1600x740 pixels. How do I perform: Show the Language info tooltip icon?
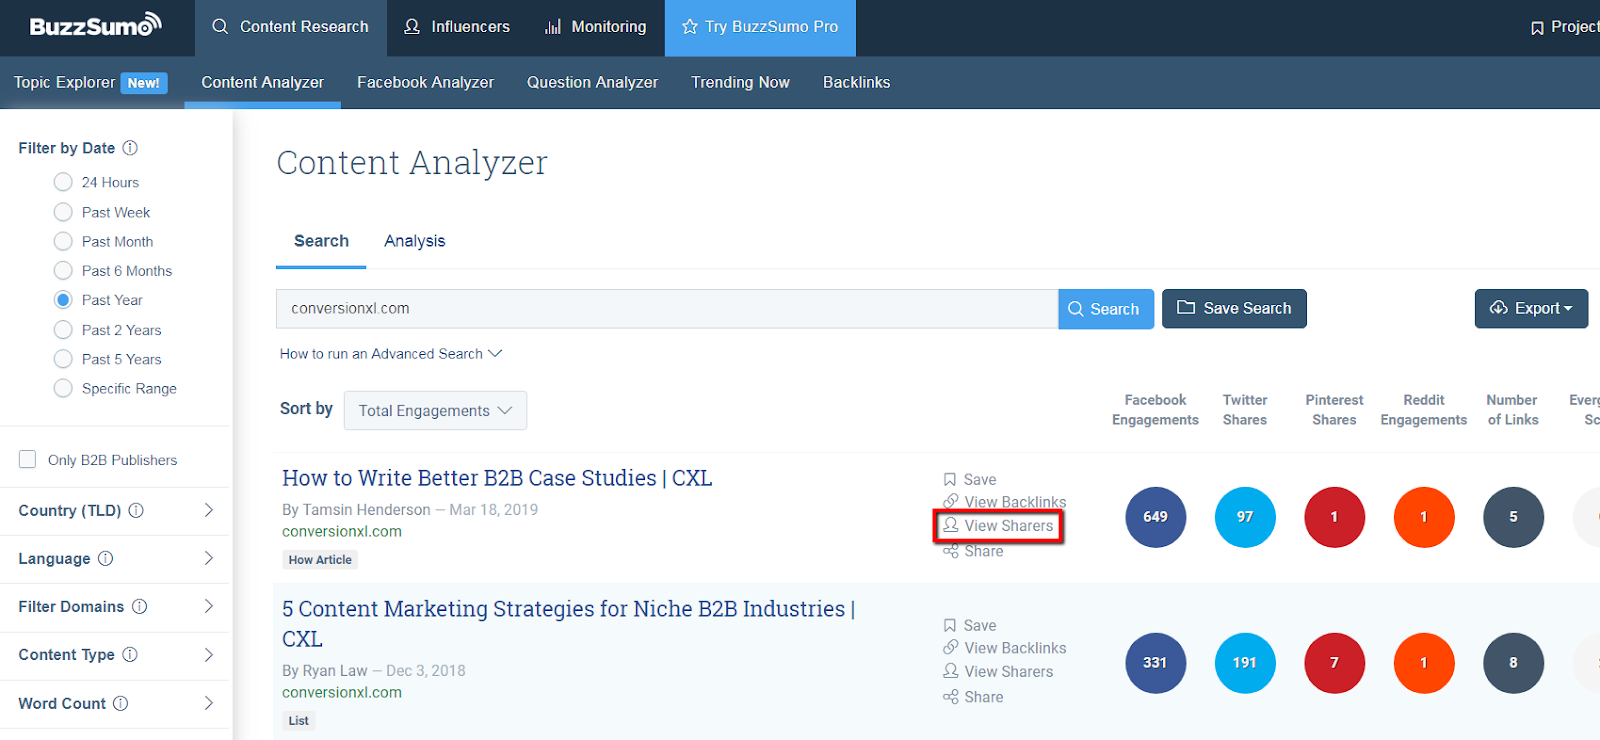pyautogui.click(x=105, y=558)
